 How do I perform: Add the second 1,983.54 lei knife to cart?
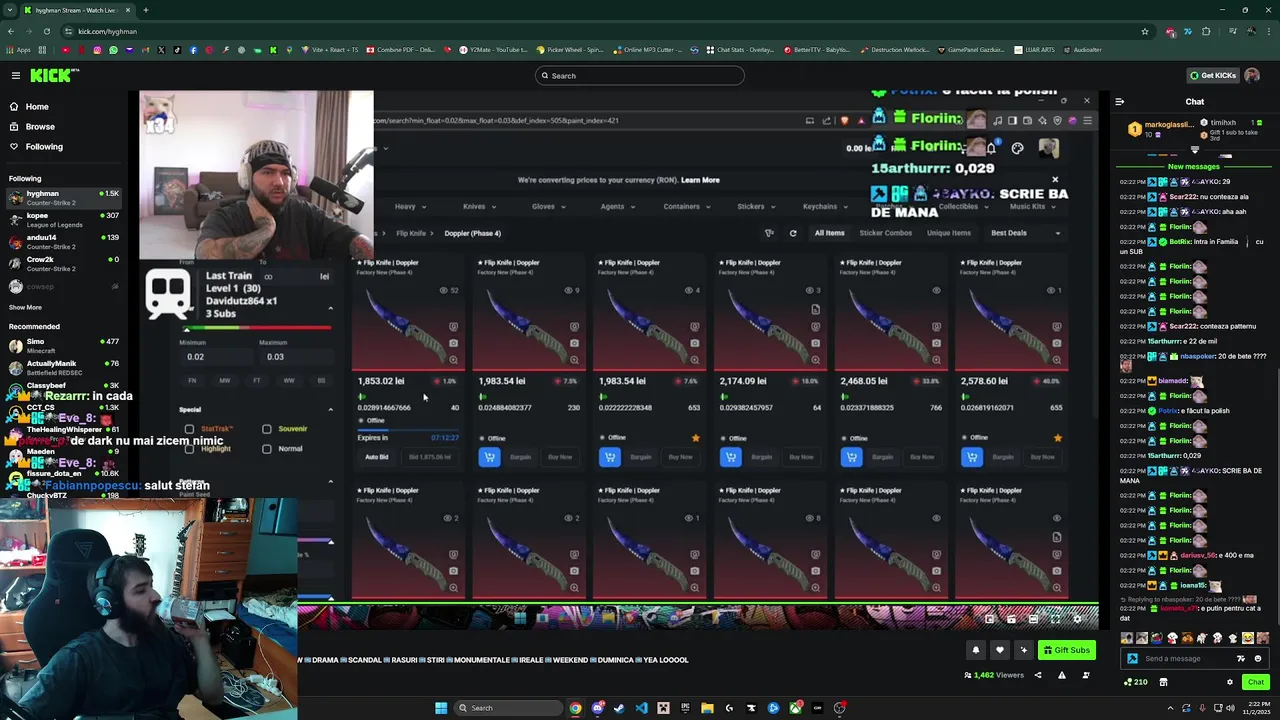click(489, 457)
